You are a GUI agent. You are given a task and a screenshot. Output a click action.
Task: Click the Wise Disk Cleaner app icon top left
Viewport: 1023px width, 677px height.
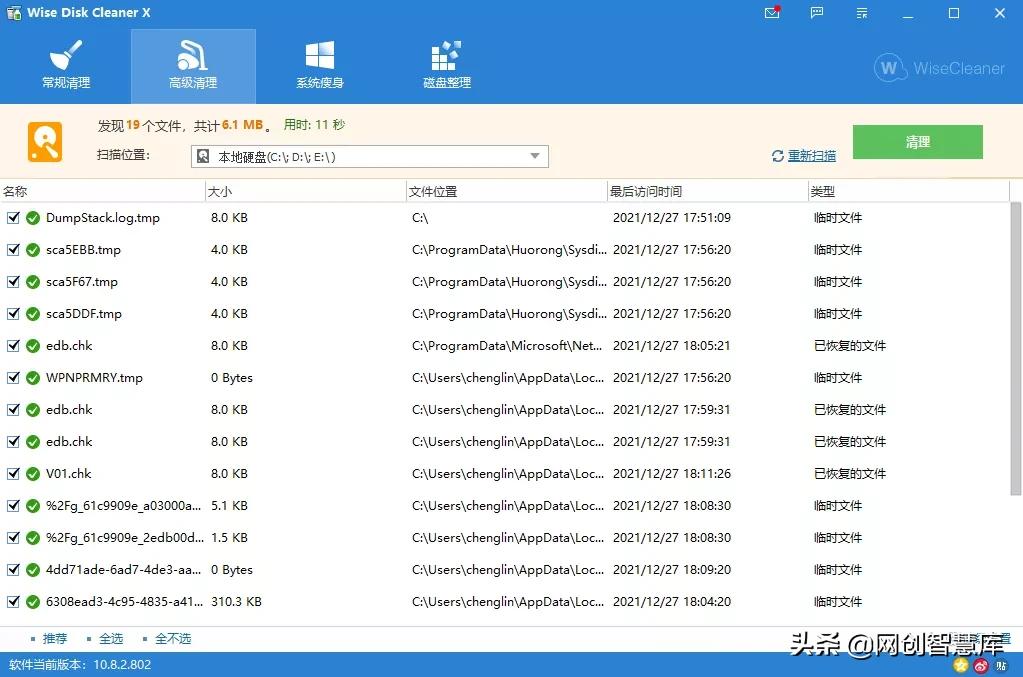[x=14, y=13]
